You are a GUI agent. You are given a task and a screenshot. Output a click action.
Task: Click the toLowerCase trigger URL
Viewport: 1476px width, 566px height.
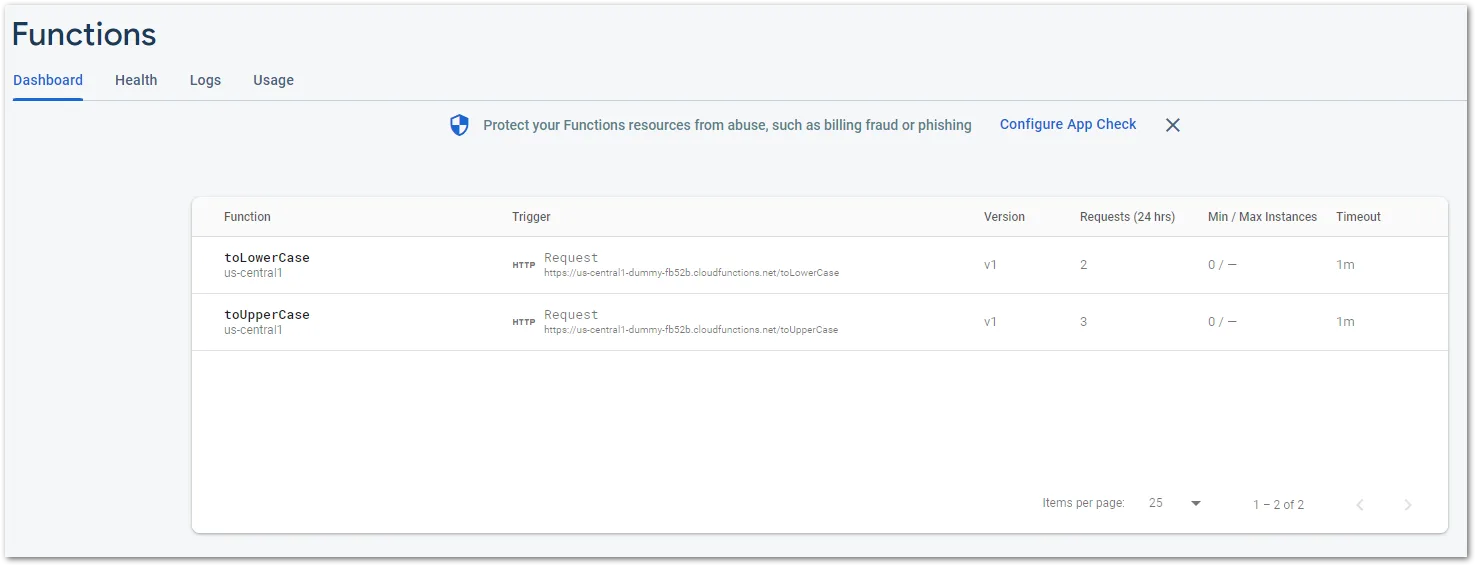click(691, 272)
